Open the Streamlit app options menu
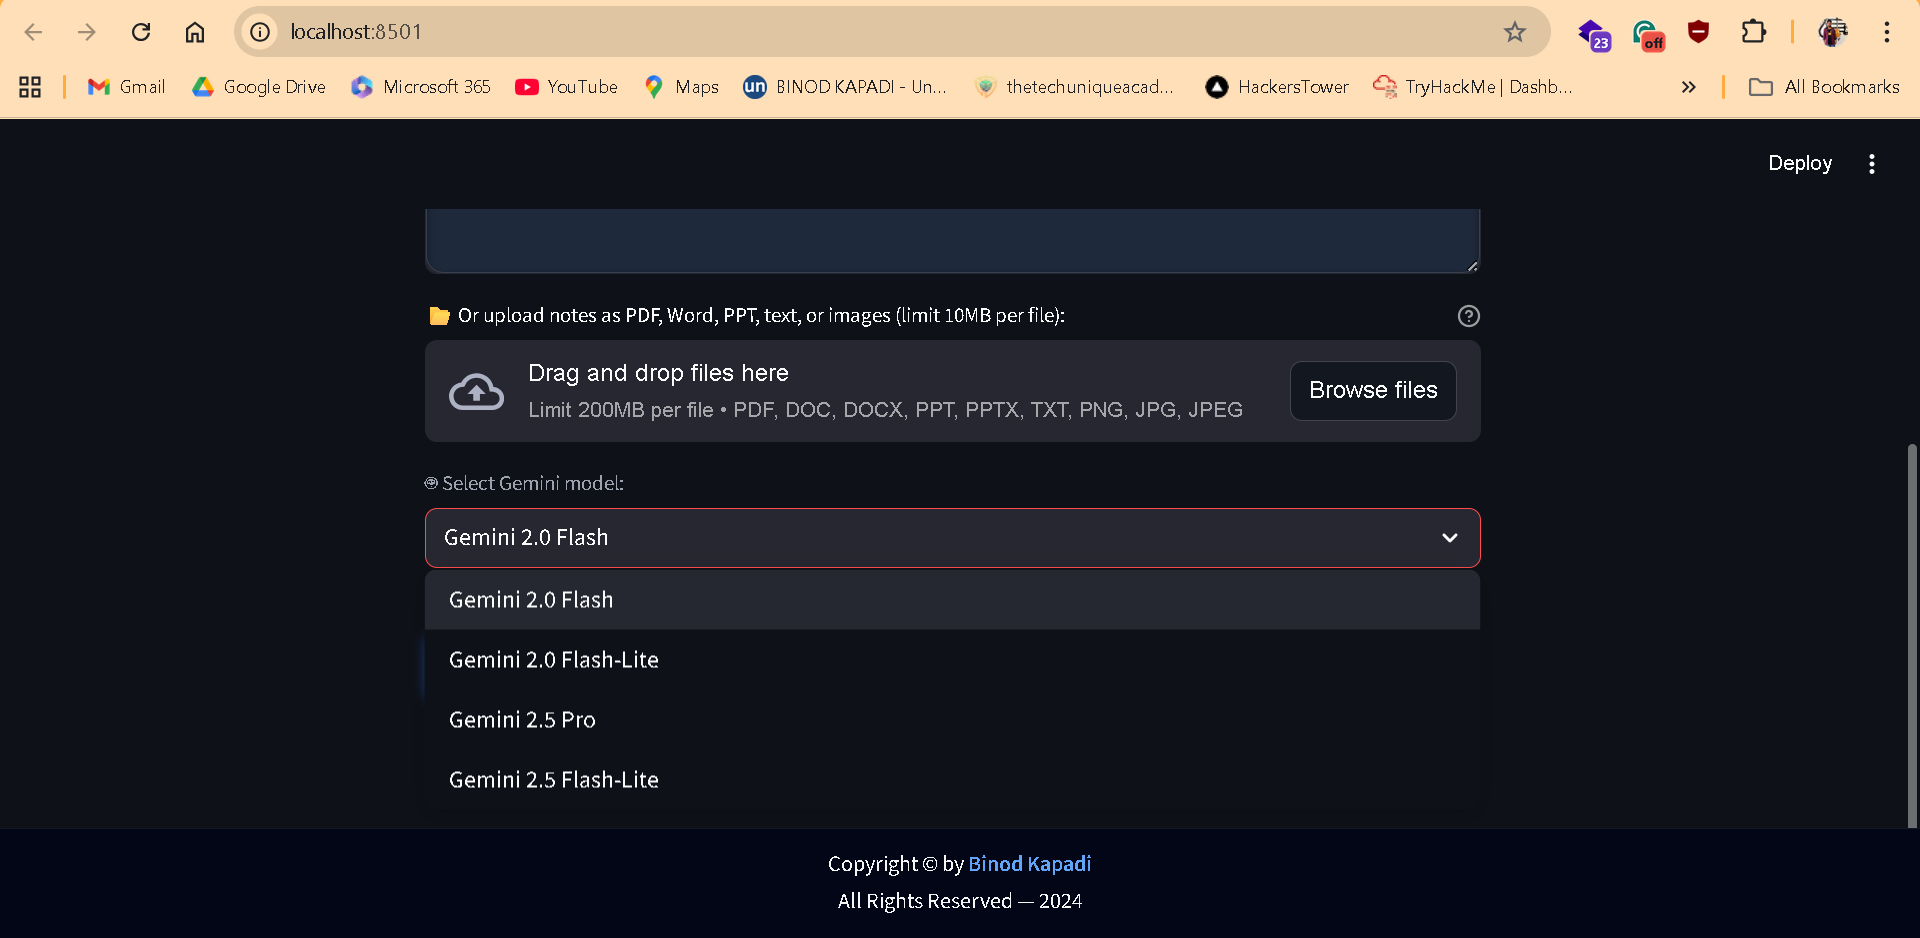Screen dimensions: 1920x938 point(1872,163)
